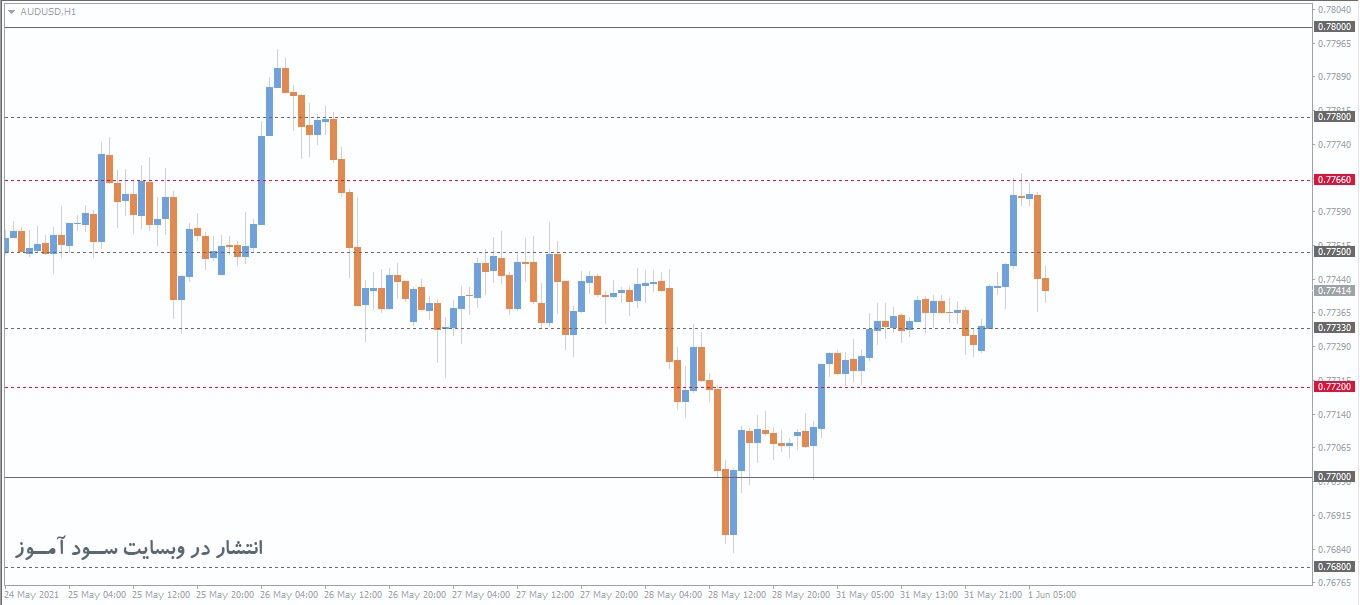
Task: Click the 31 May 05:00 time label
Action: (865, 594)
